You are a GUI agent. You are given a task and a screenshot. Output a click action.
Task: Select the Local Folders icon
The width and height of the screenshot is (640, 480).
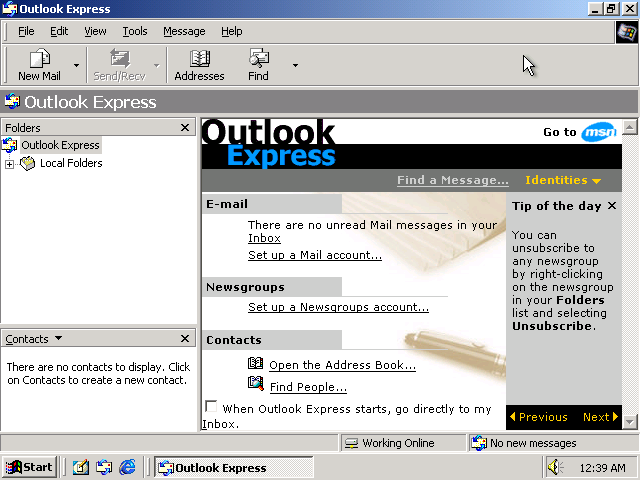[x=28, y=163]
